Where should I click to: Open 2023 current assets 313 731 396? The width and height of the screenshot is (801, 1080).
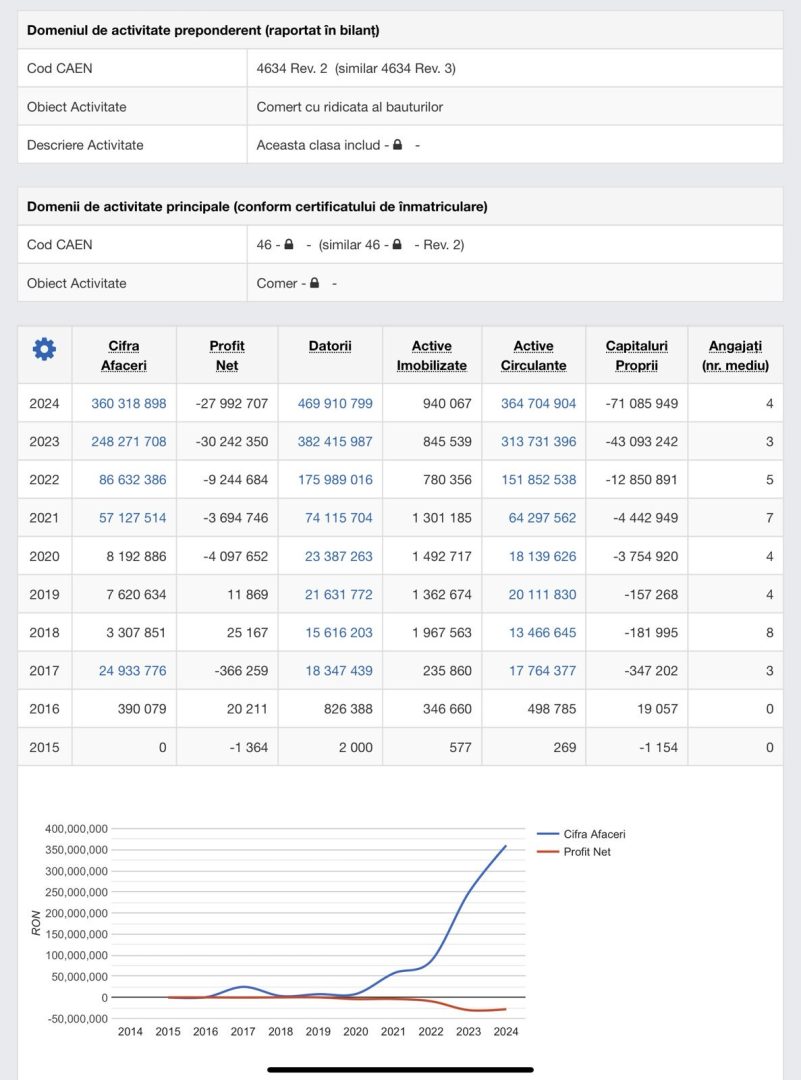click(539, 442)
